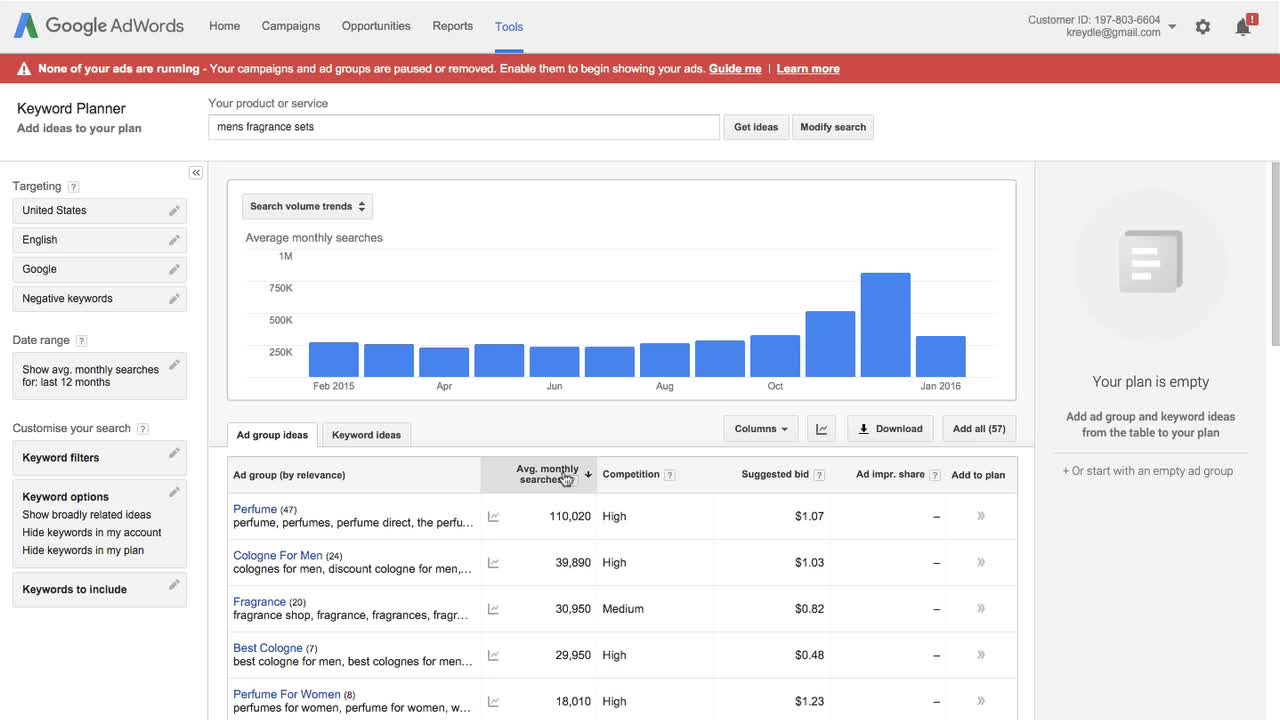
Task: Collapse the left sidebar panel
Action: tap(196, 173)
